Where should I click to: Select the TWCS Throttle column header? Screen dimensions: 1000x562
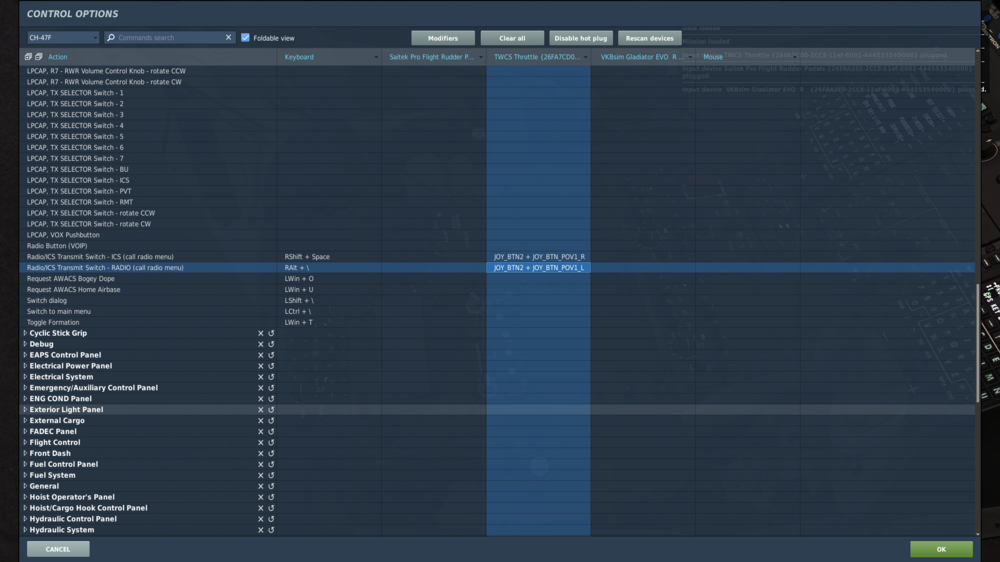(x=538, y=57)
